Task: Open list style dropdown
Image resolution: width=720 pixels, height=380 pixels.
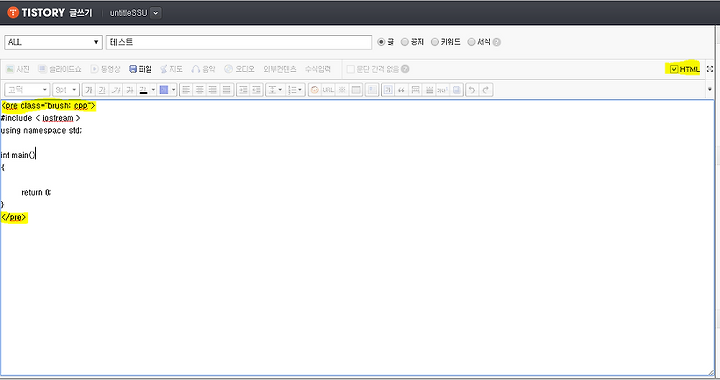Action: (295, 90)
